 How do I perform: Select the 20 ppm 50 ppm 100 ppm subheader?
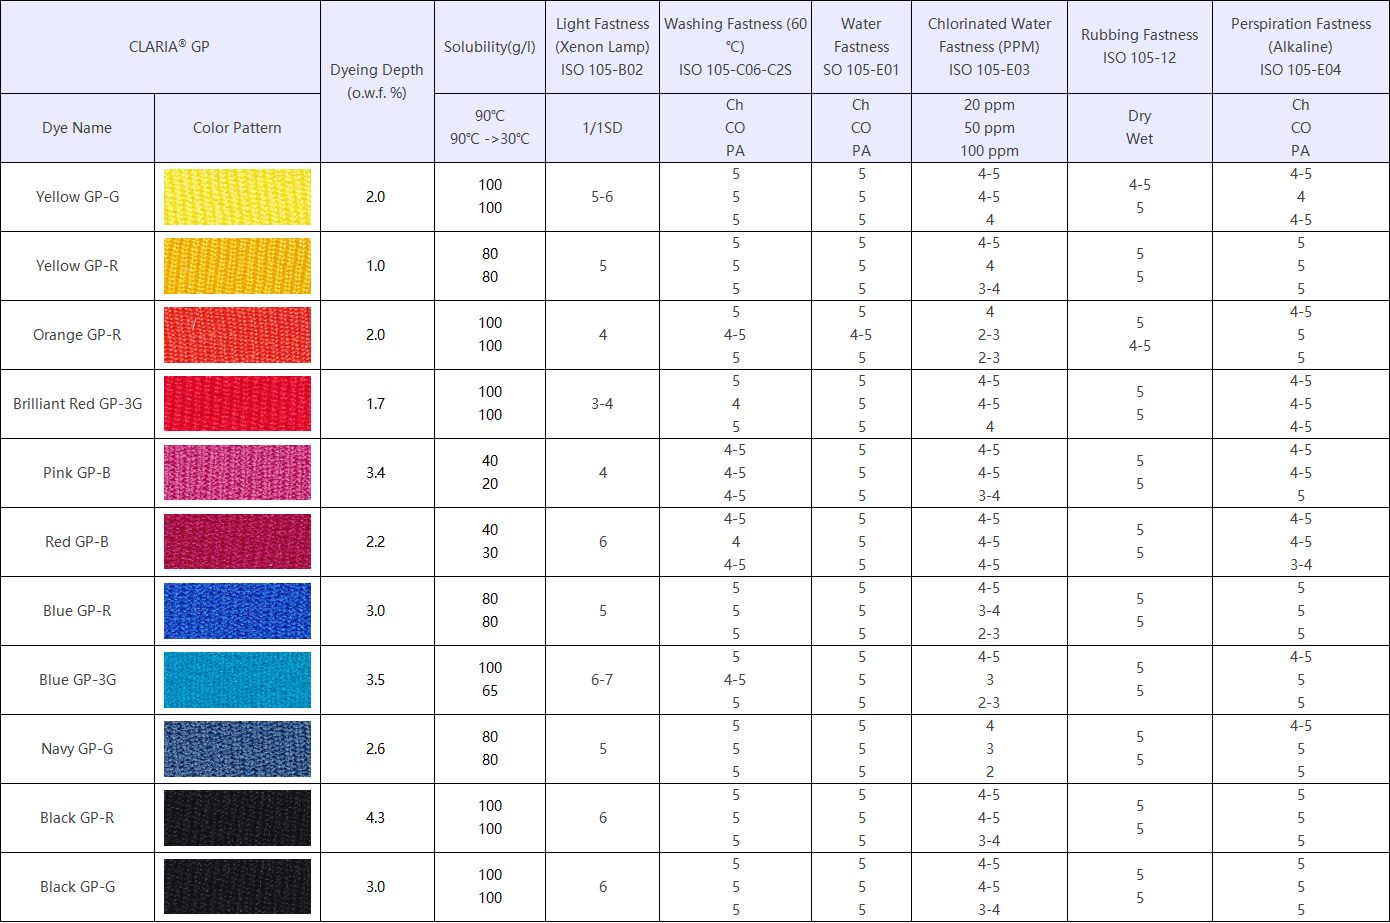989,128
